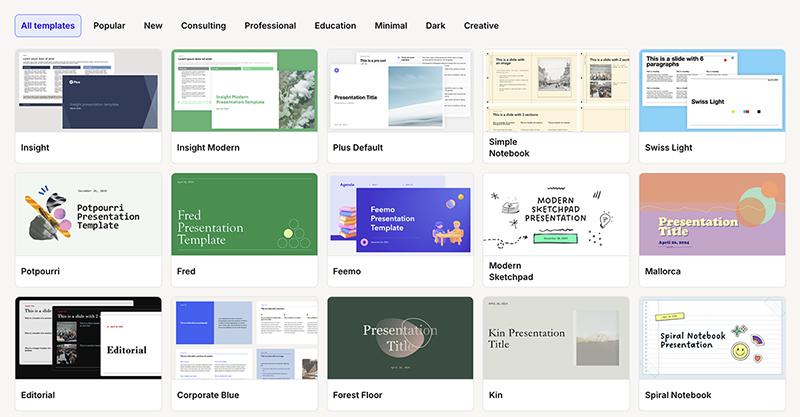Image resolution: width=800 pixels, height=417 pixels.
Task: Choose the Swiss Light template thumbnail
Action: (712, 90)
